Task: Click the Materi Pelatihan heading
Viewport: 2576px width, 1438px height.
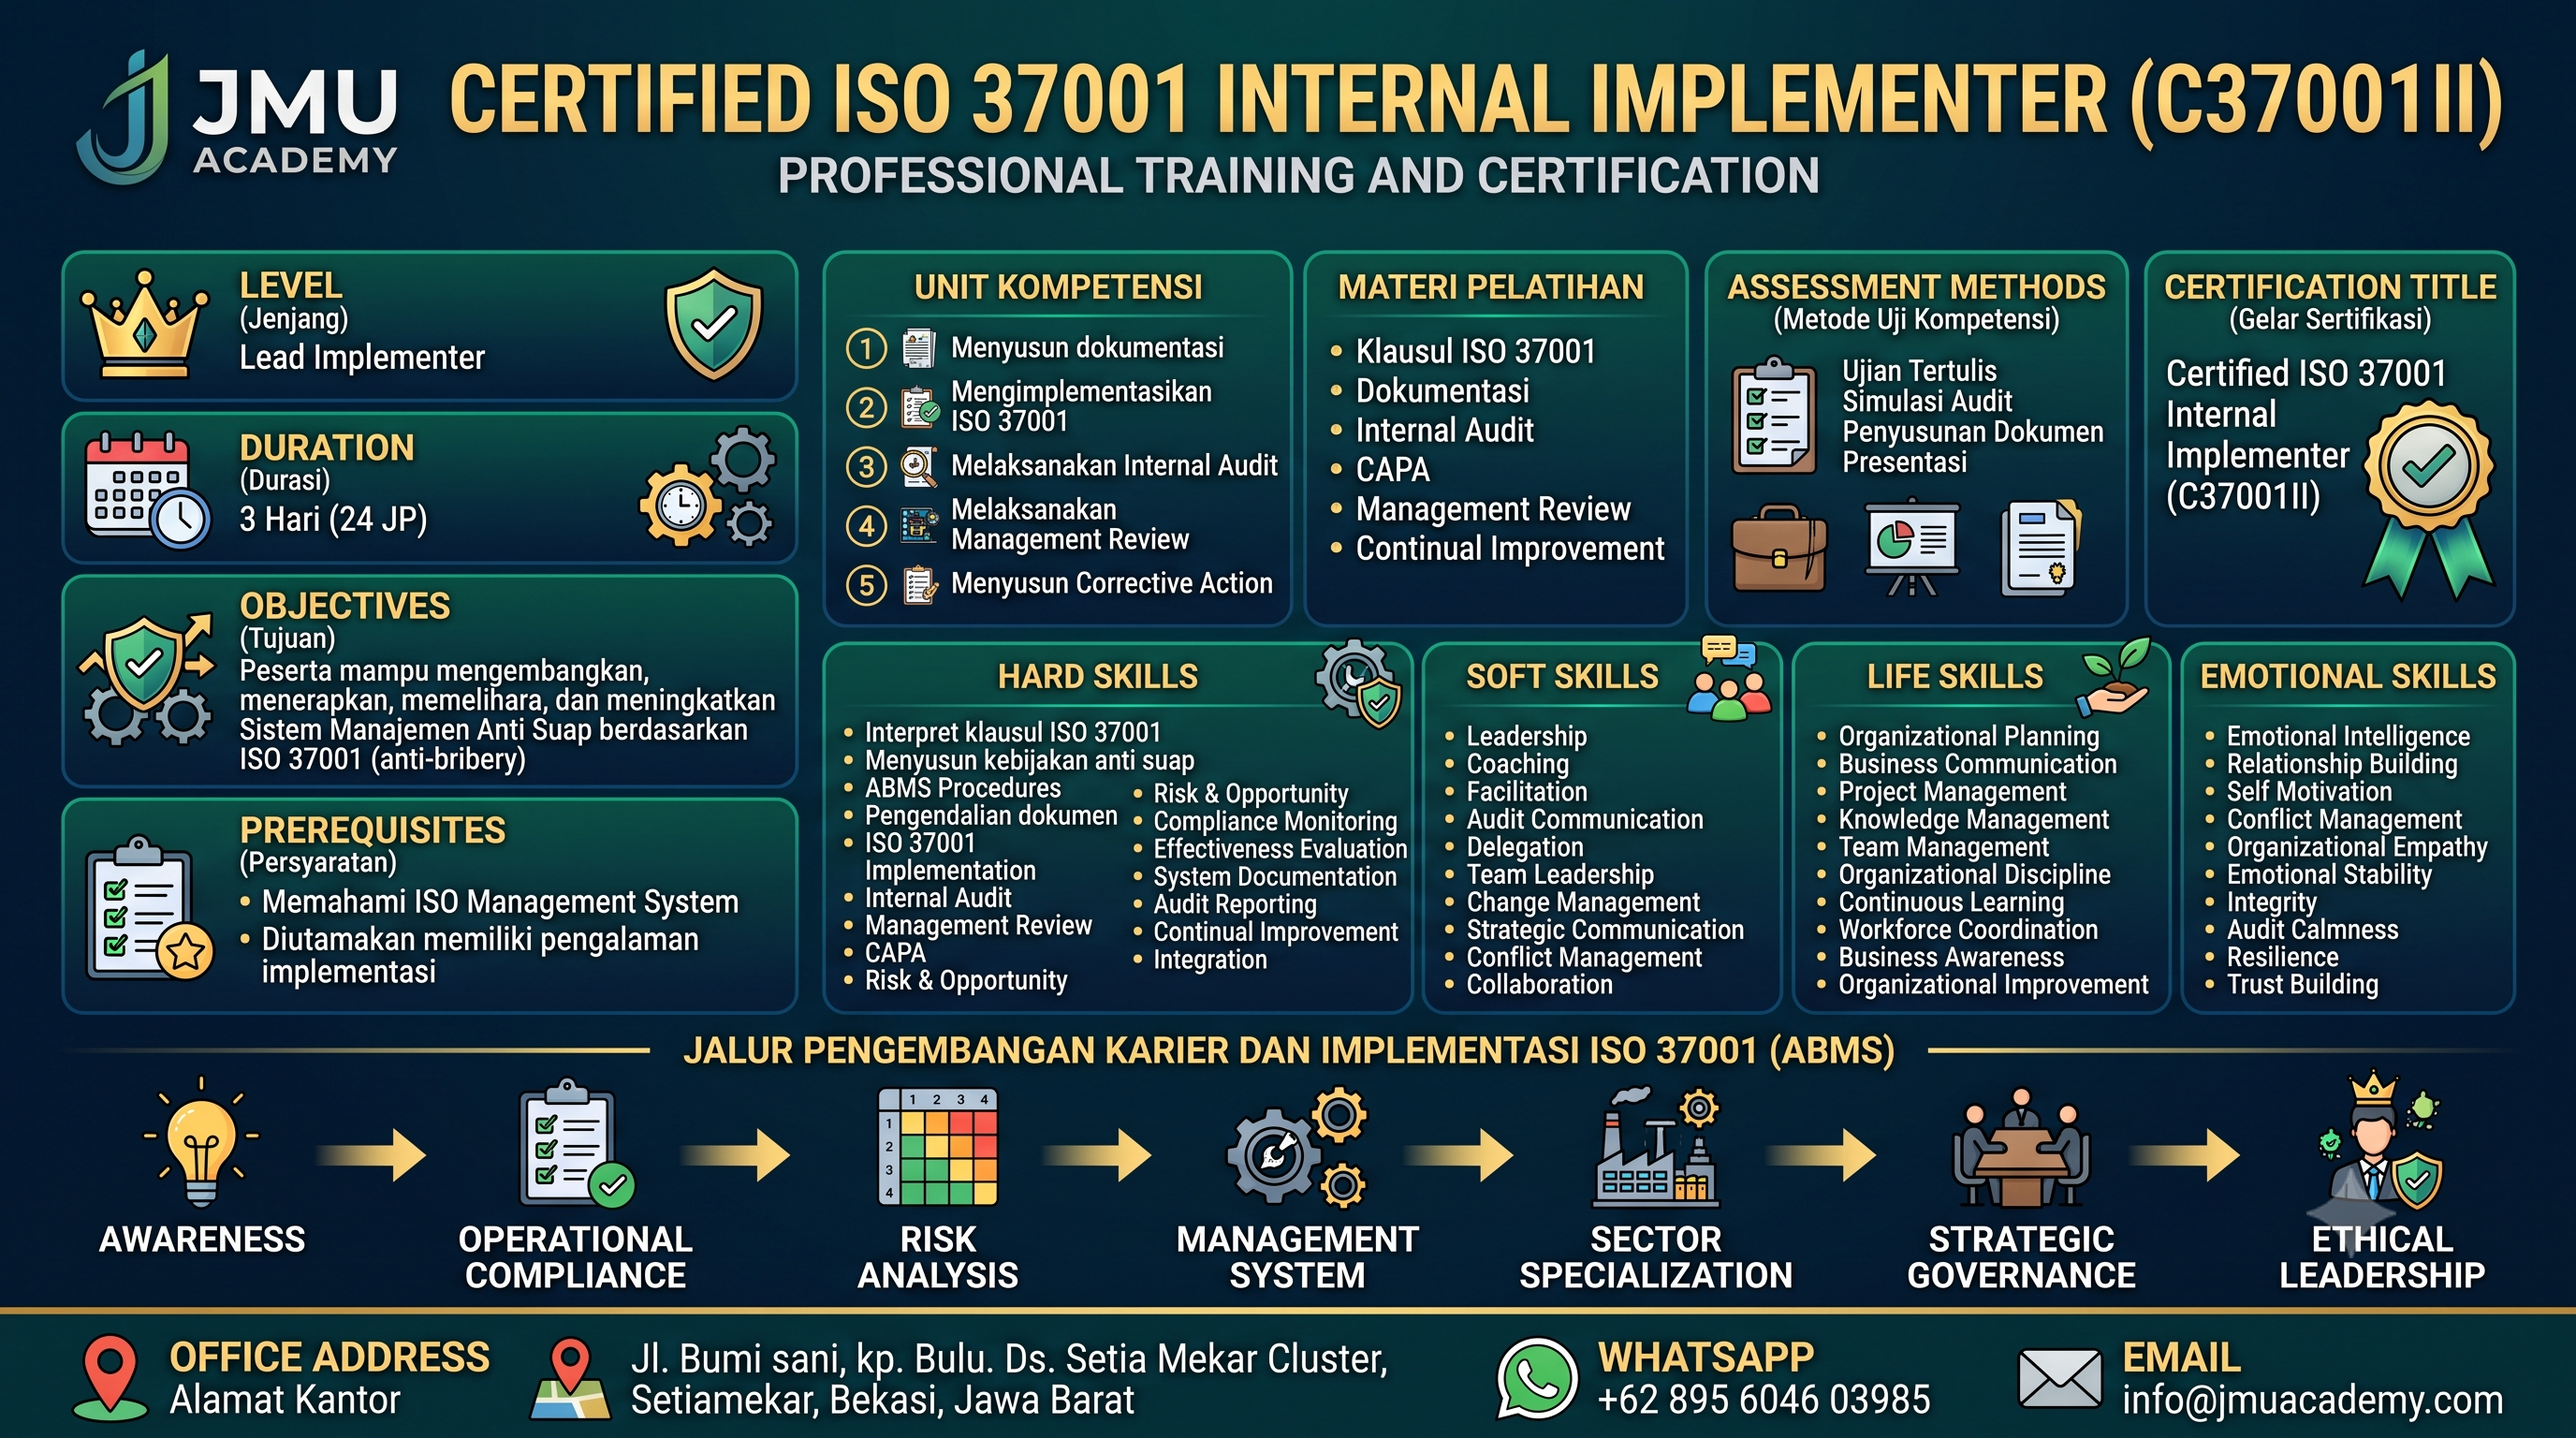Action: tap(1491, 287)
